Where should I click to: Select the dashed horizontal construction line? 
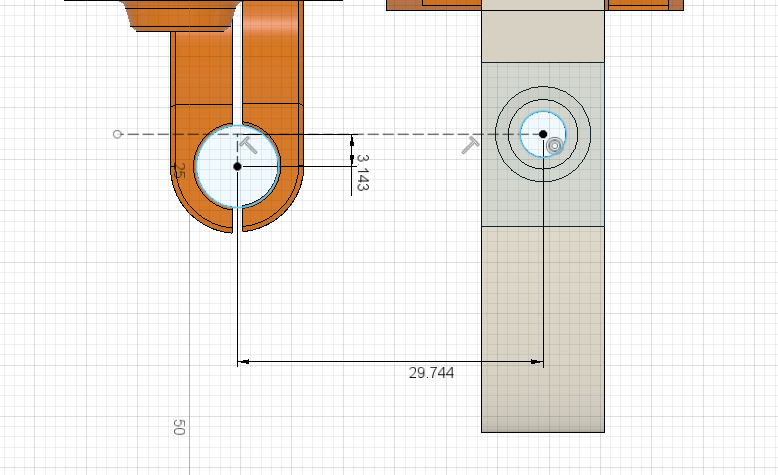pos(327,134)
